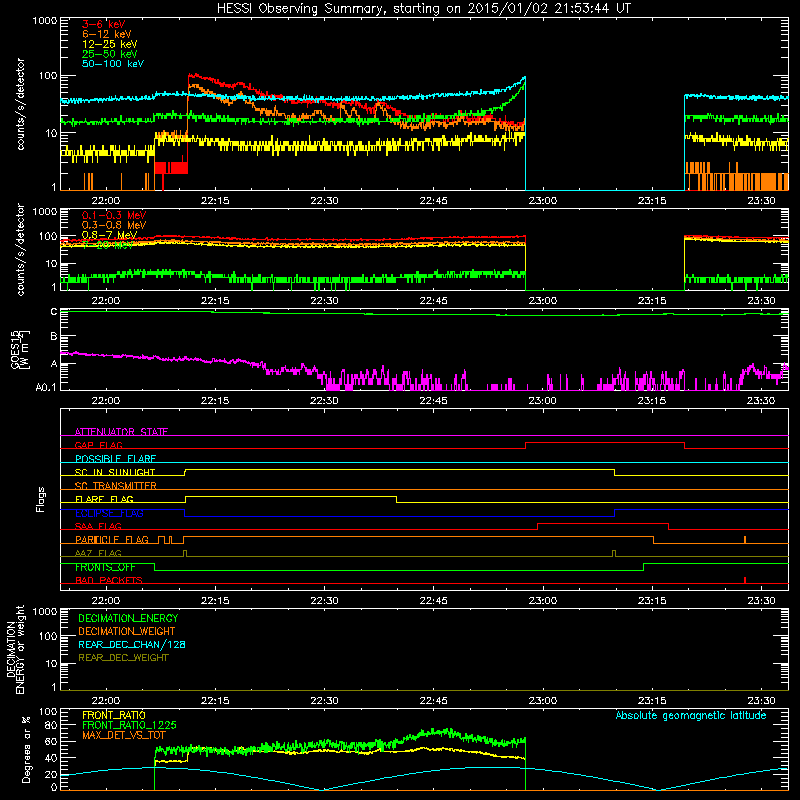Select the ATTENUATOR_STATE flag label

[121, 432]
